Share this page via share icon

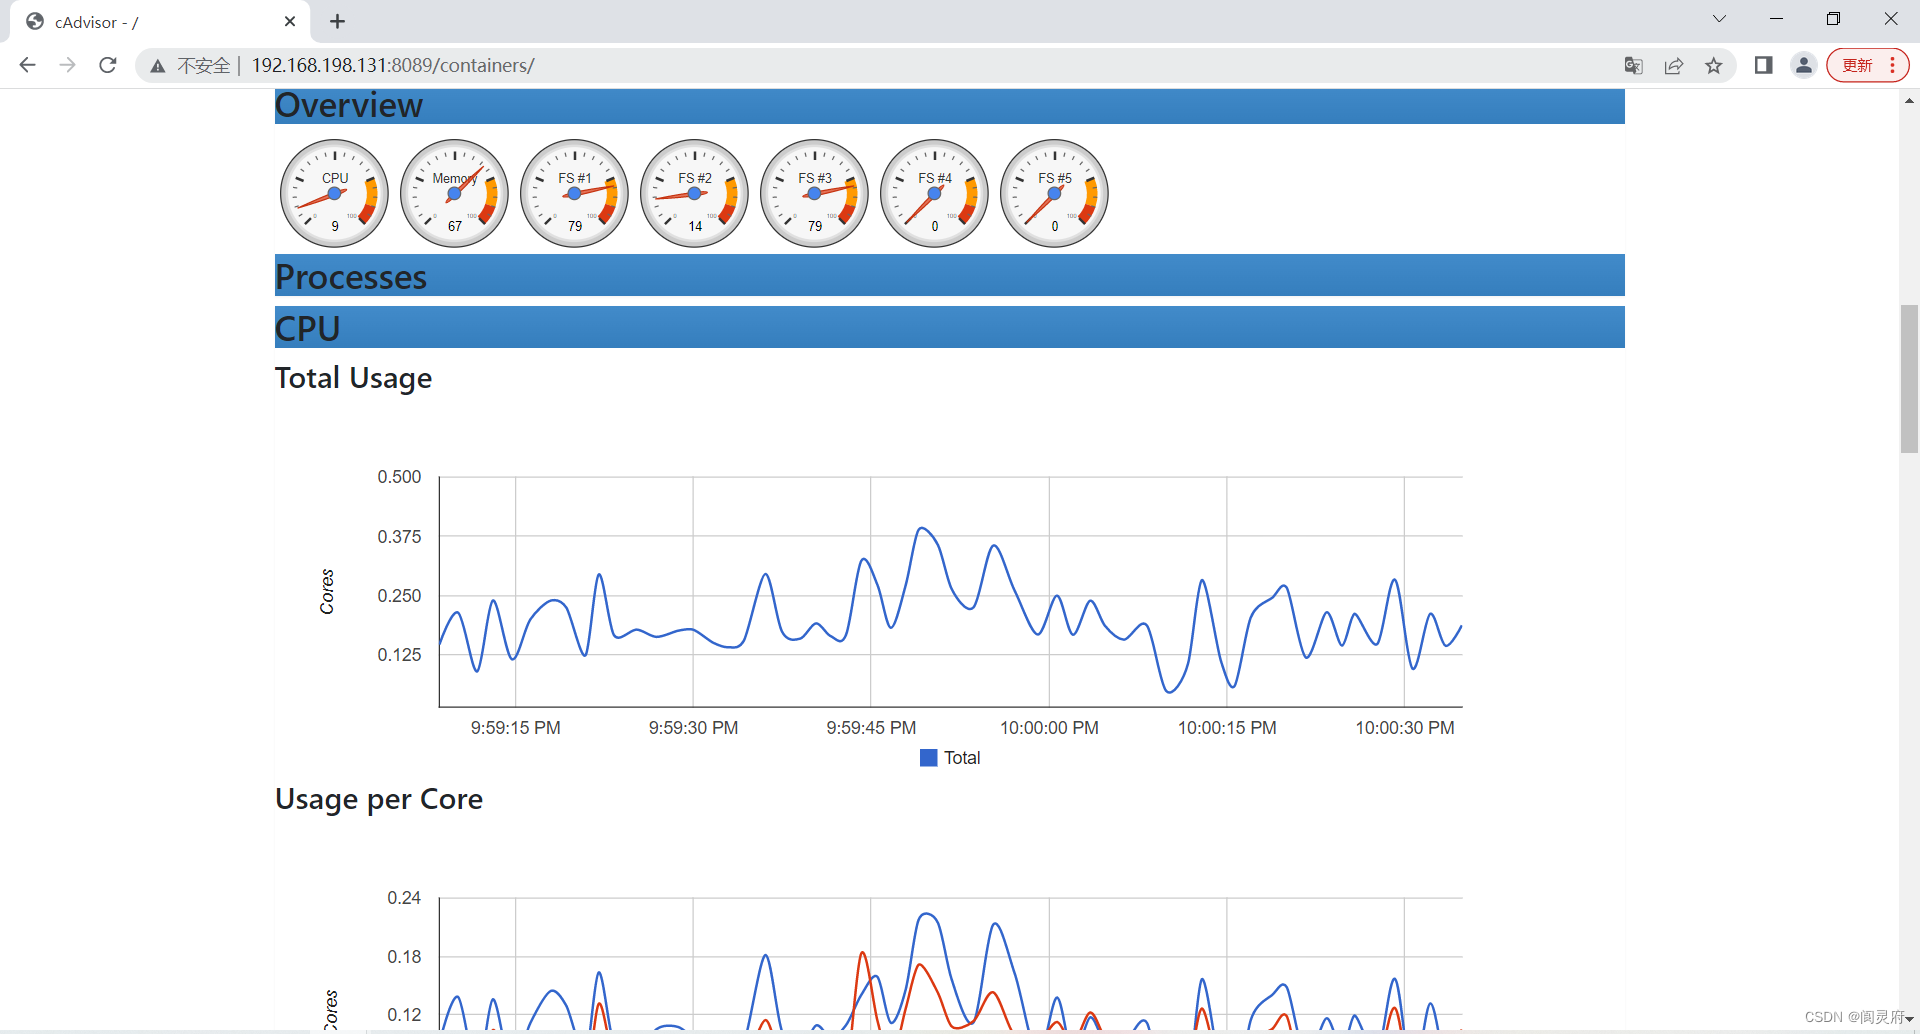(1673, 65)
